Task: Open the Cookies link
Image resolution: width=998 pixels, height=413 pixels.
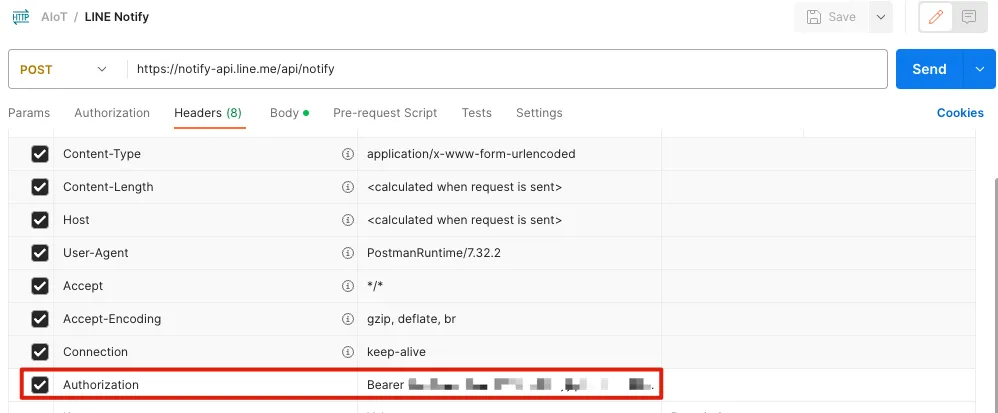Action: 960,113
